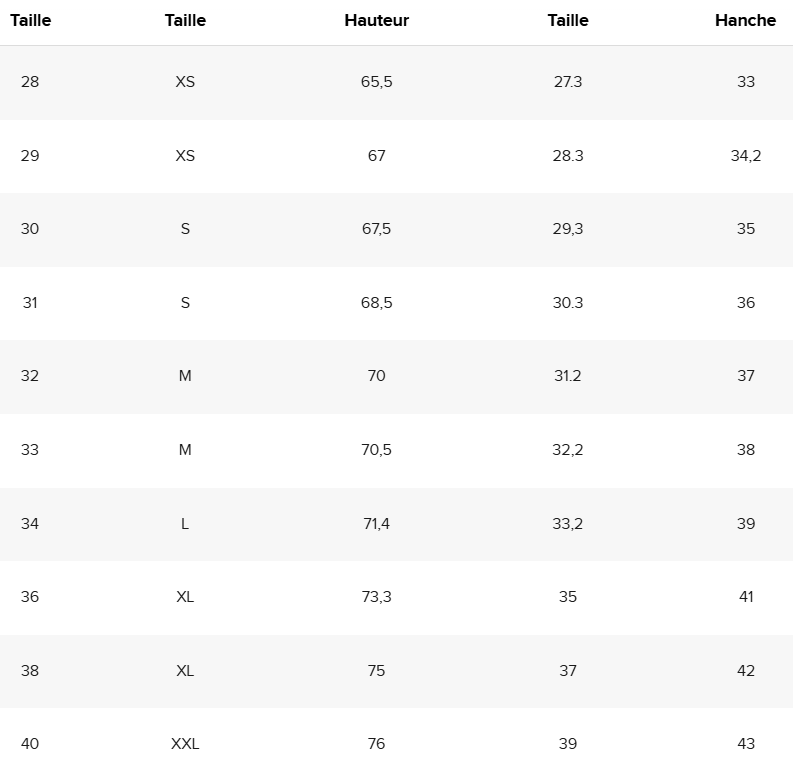Click the waist value 27.3
This screenshot has height=774, width=793.
click(x=567, y=81)
